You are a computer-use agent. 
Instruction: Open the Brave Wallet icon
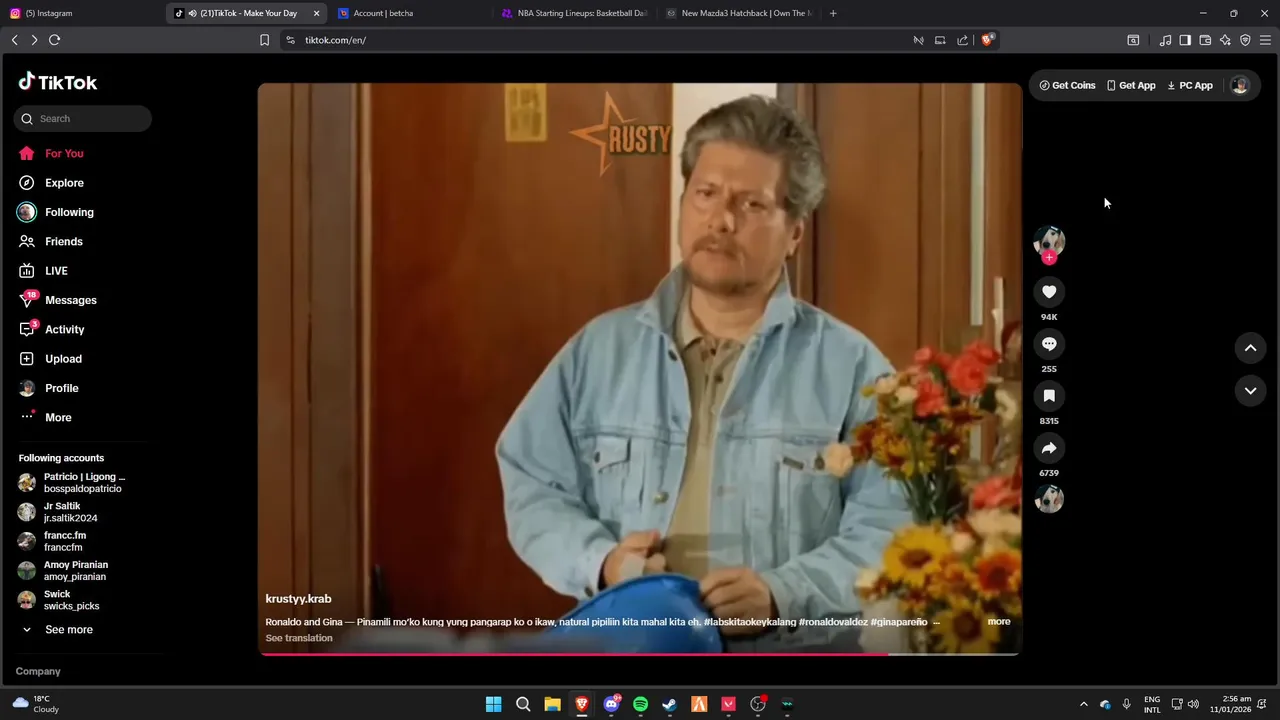(x=1205, y=40)
